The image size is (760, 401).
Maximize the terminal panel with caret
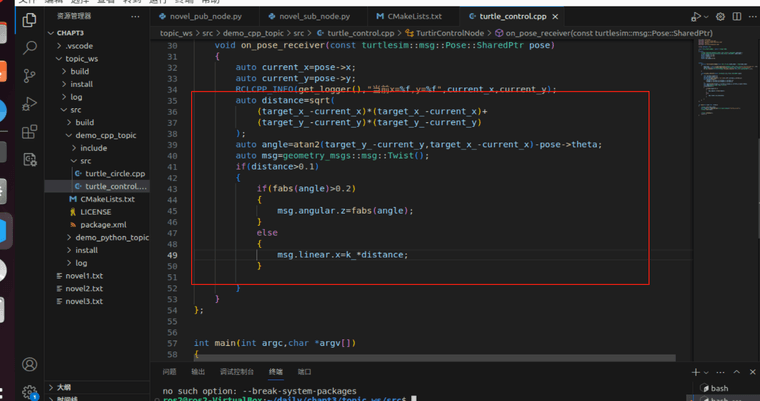pyautogui.click(x=737, y=372)
